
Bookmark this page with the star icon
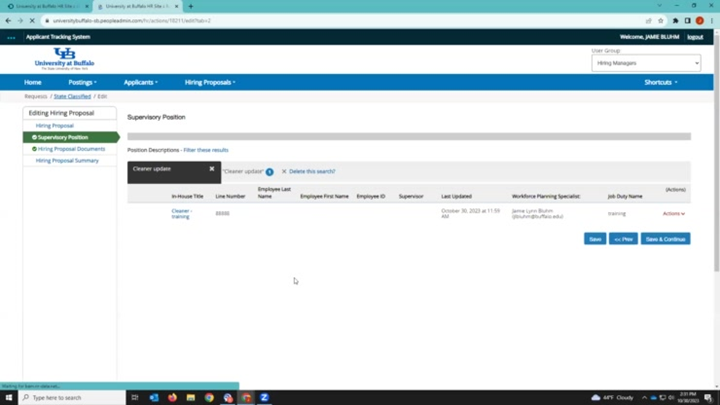pyautogui.click(x=661, y=20)
